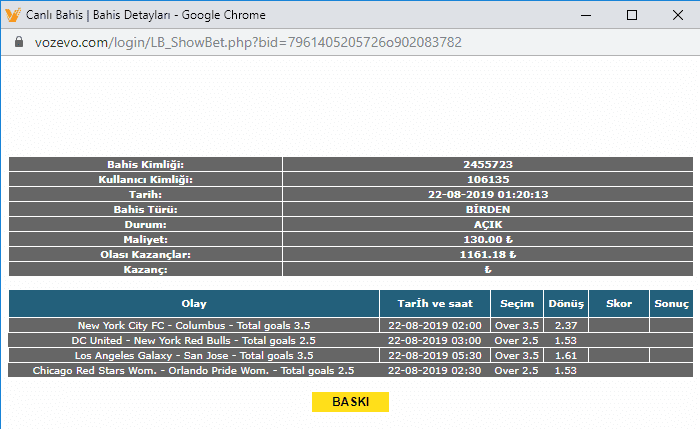Click the 1.53 odds for DC United row
Screen dimensions: 700x429
[x=566, y=341]
